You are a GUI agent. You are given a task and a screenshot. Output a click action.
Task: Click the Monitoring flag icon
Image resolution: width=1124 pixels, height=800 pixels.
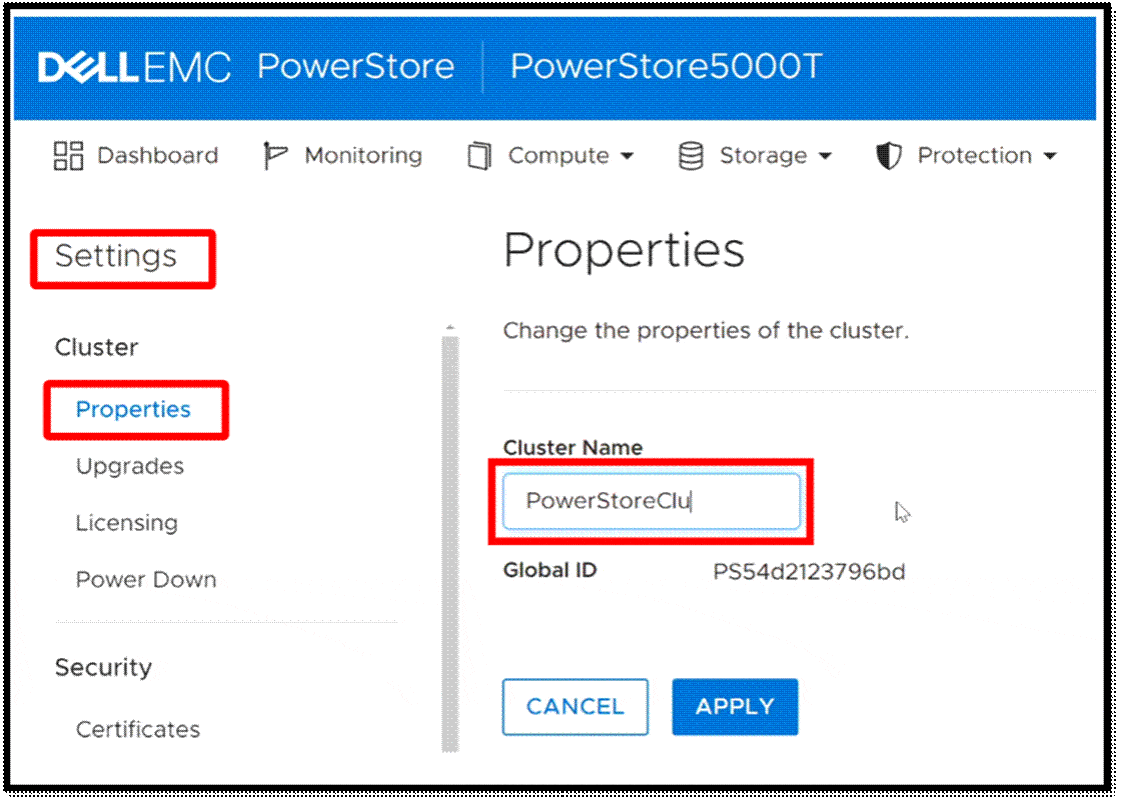[x=275, y=156]
